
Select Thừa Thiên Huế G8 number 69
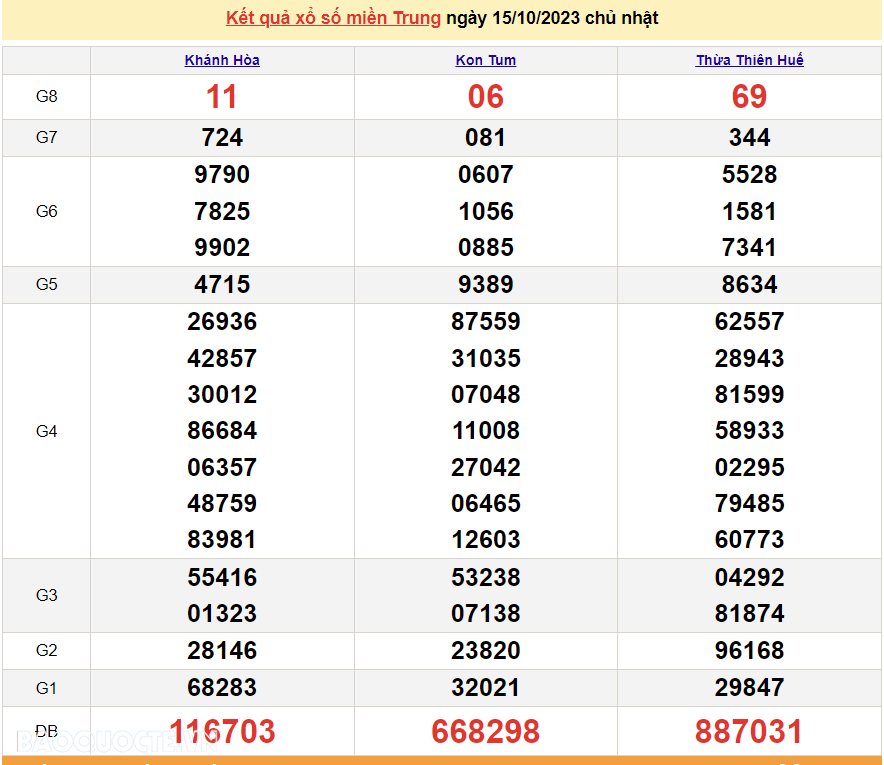pos(749,97)
